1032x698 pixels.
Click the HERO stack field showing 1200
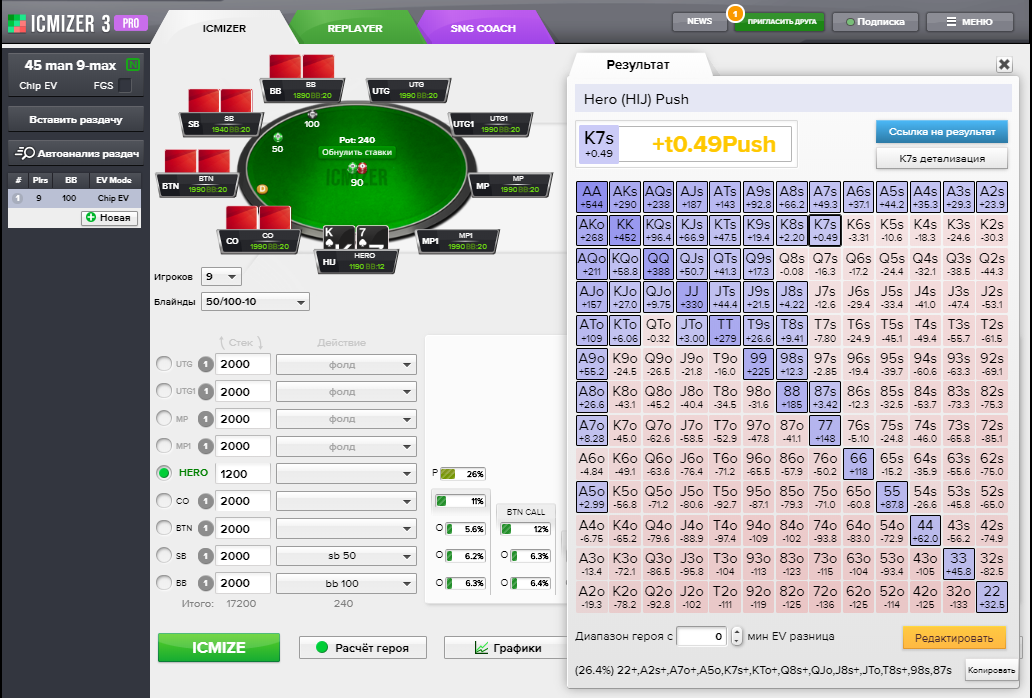pyautogui.click(x=243, y=474)
